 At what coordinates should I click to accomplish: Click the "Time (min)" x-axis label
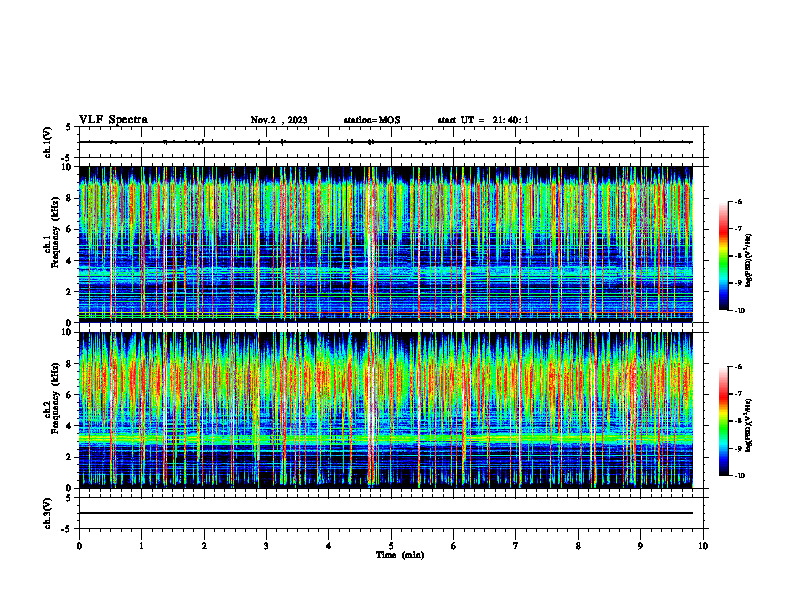[x=400, y=555]
